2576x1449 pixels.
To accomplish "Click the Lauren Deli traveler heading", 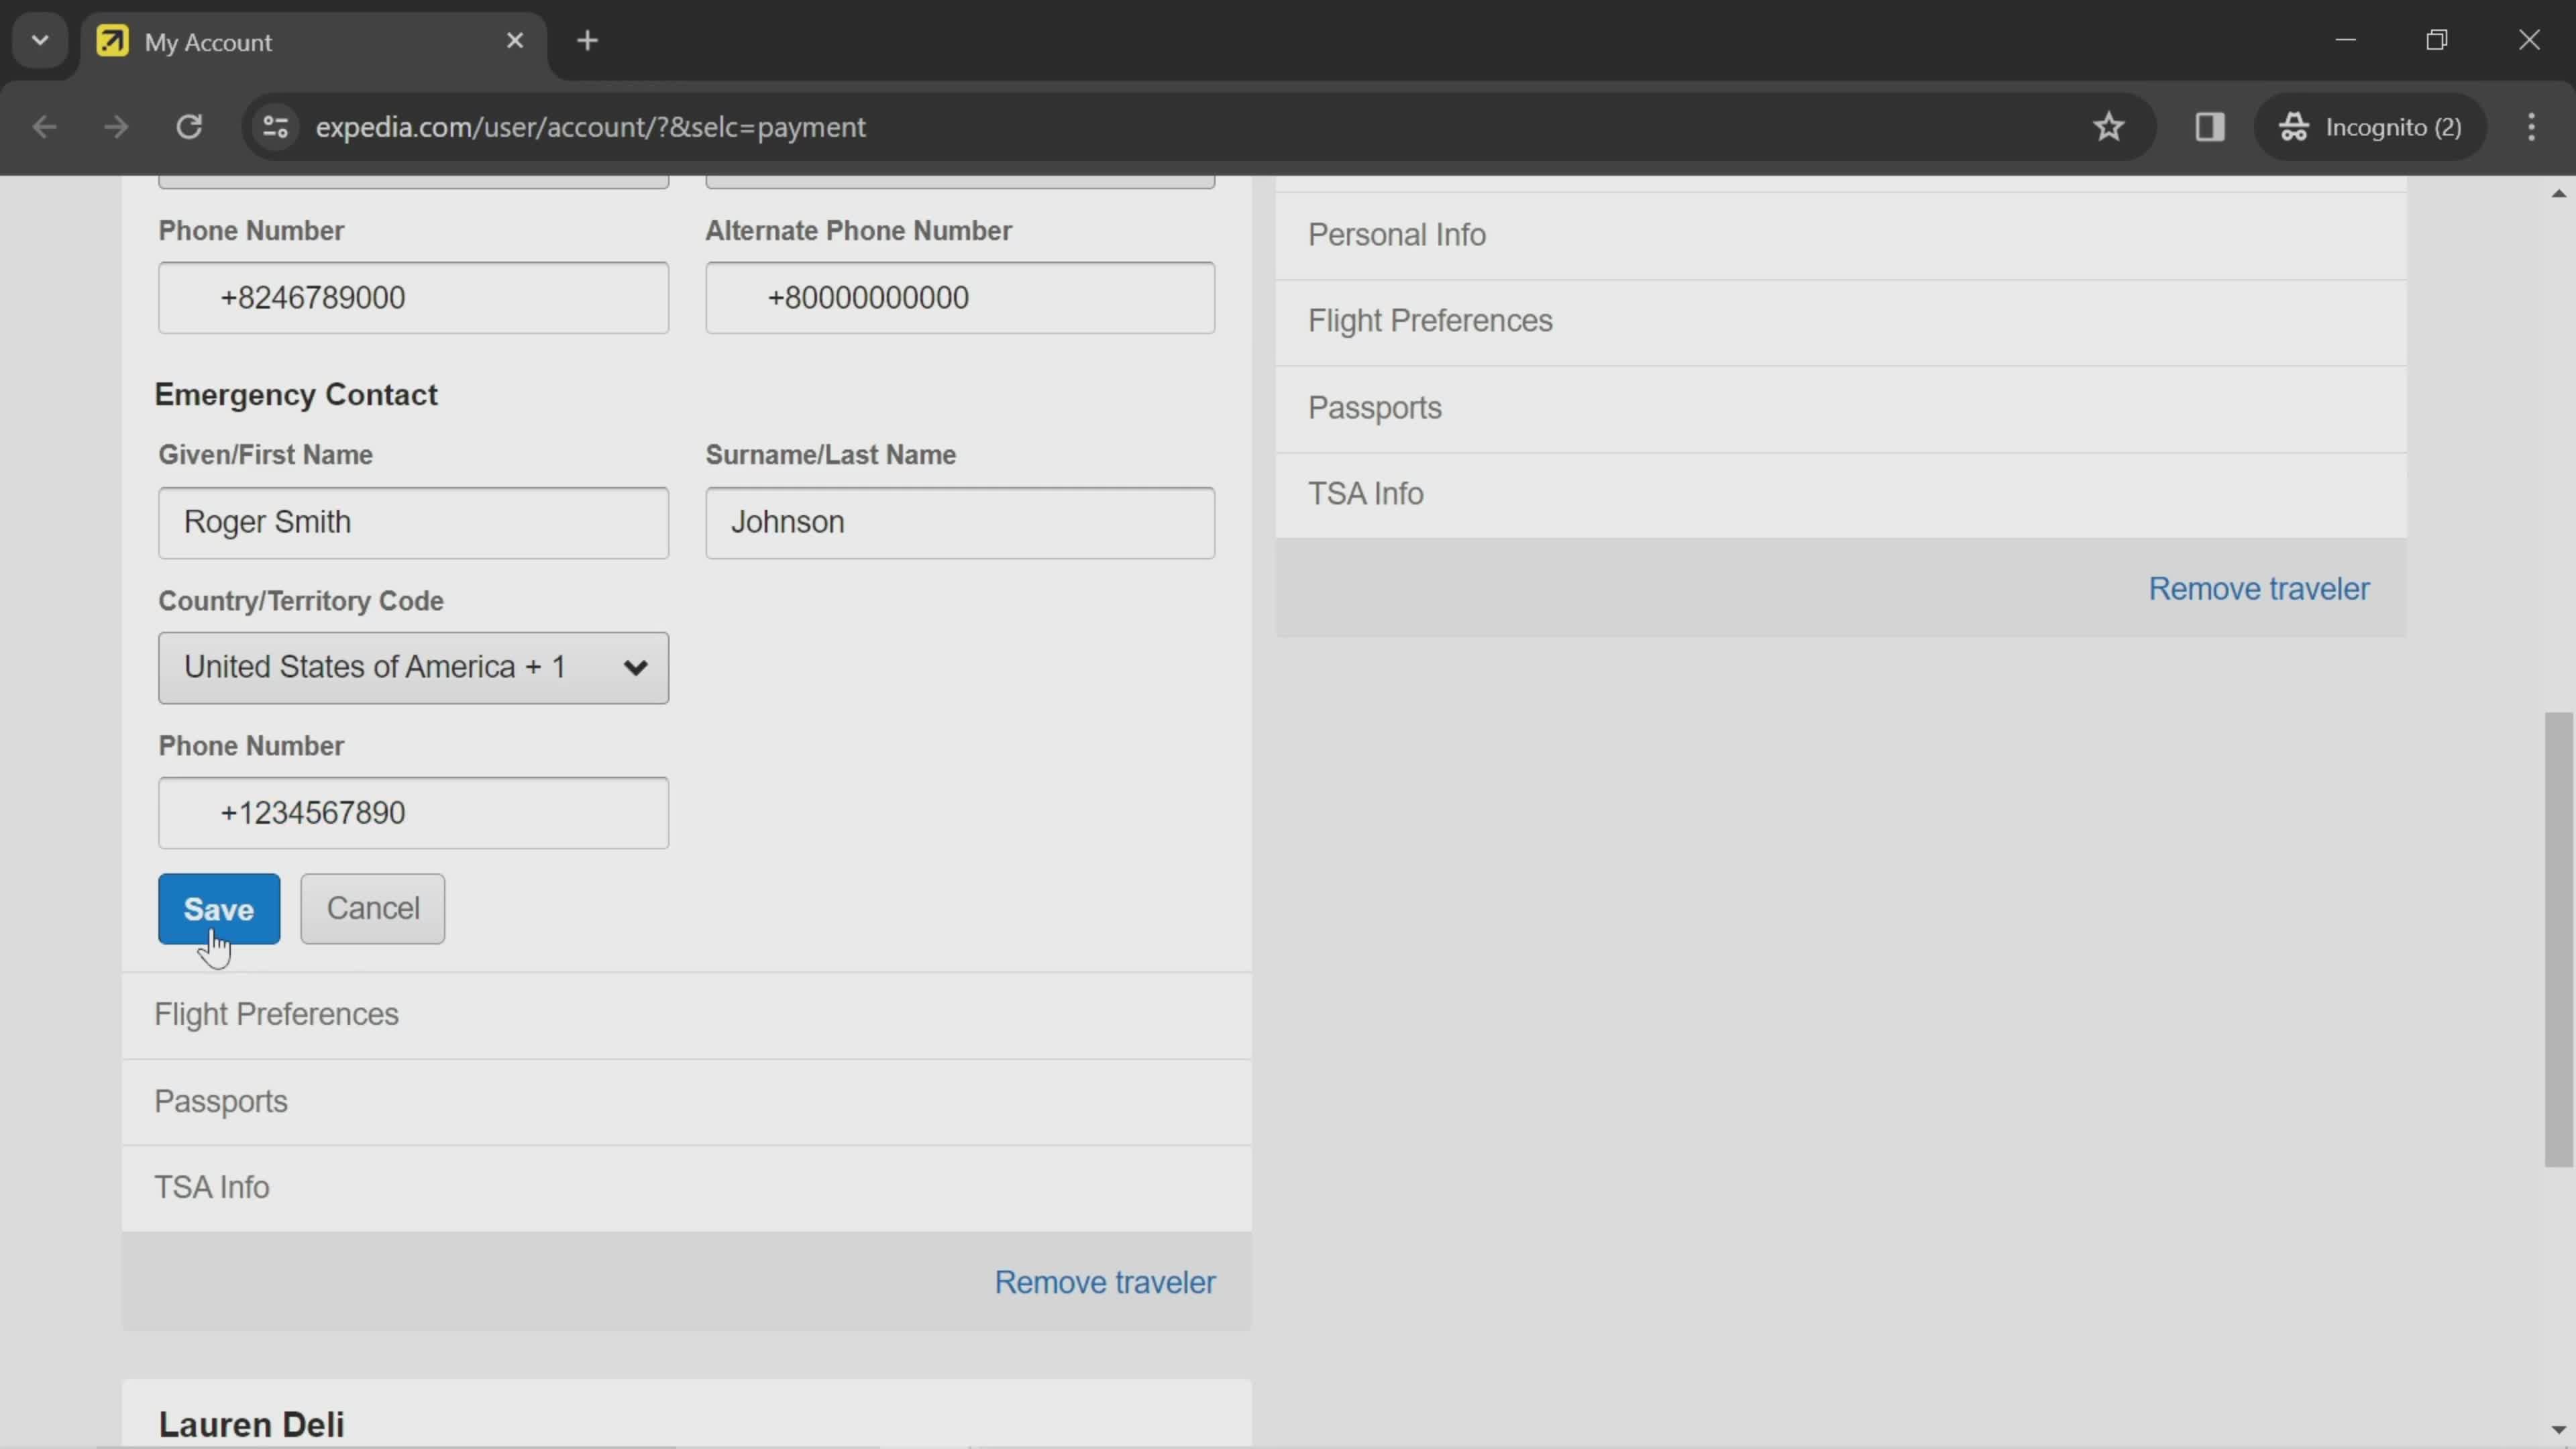I will pos(251,1424).
